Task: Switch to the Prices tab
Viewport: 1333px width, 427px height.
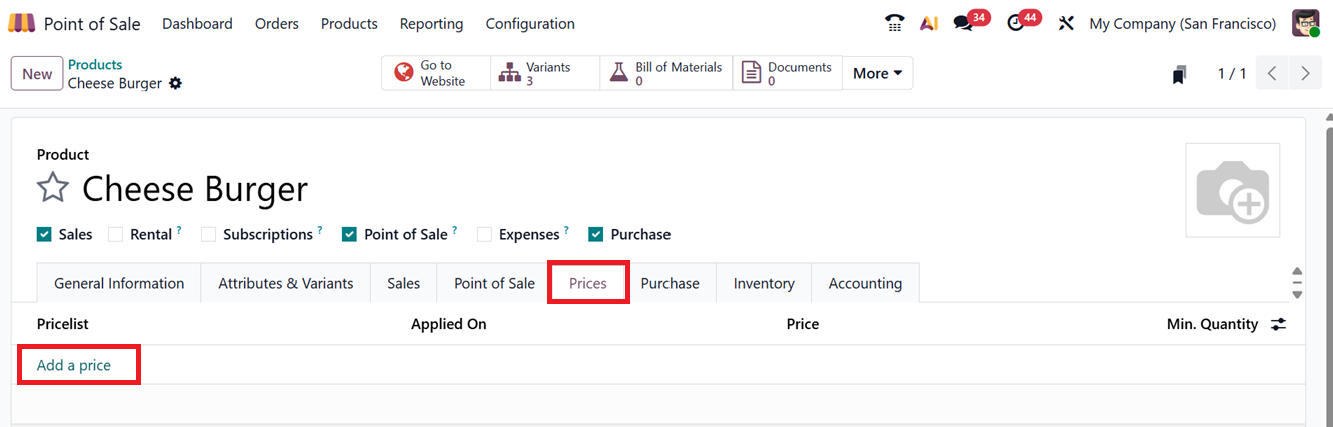Action: pos(588,283)
